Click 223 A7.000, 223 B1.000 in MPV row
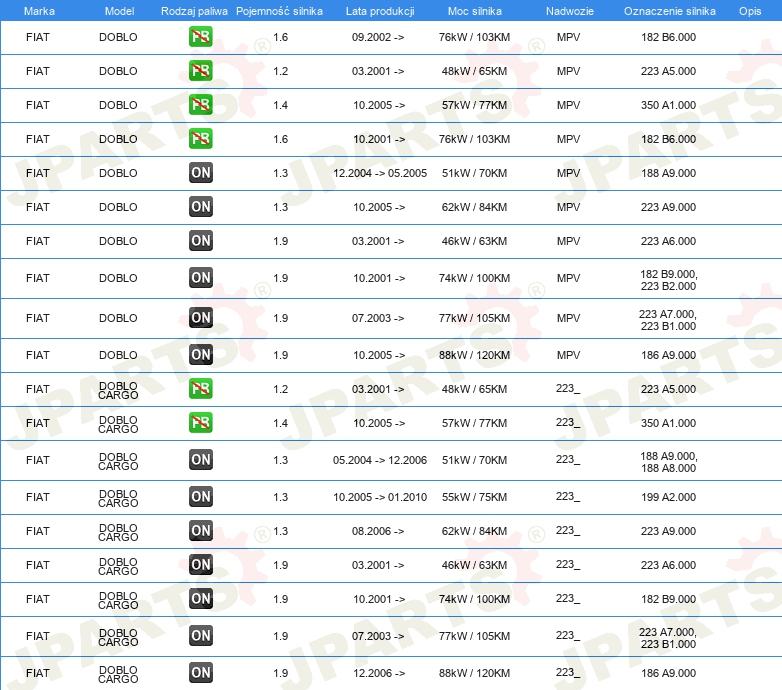Image resolution: width=782 pixels, height=690 pixels. coord(668,320)
